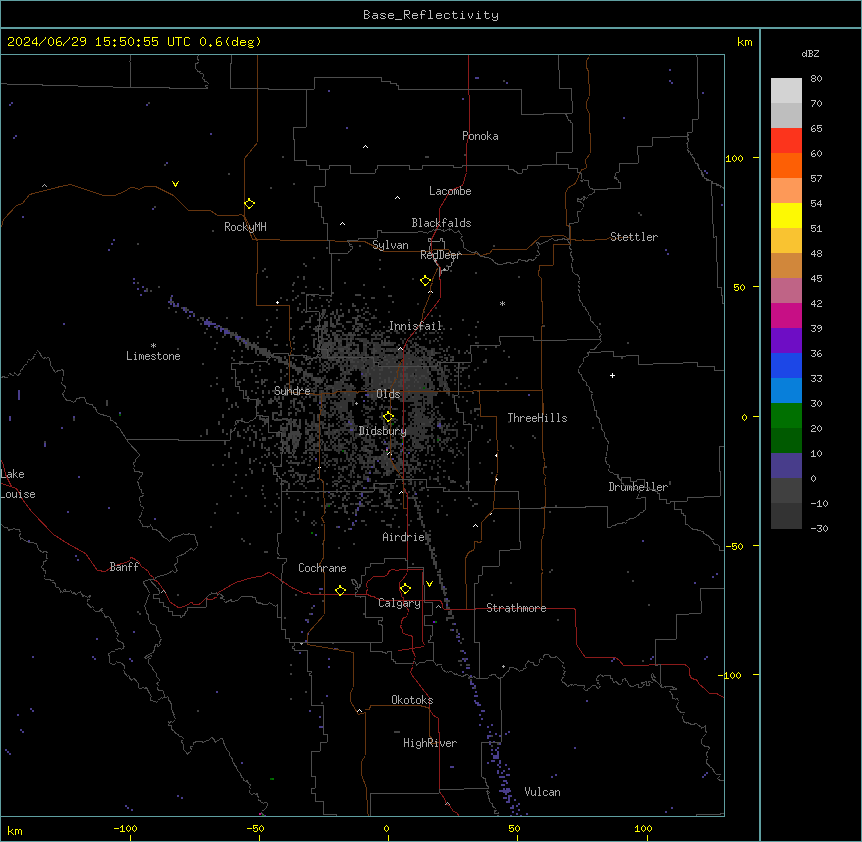This screenshot has height=842, width=862.
Task: Click the RedDeer city label
Action: [x=440, y=255]
